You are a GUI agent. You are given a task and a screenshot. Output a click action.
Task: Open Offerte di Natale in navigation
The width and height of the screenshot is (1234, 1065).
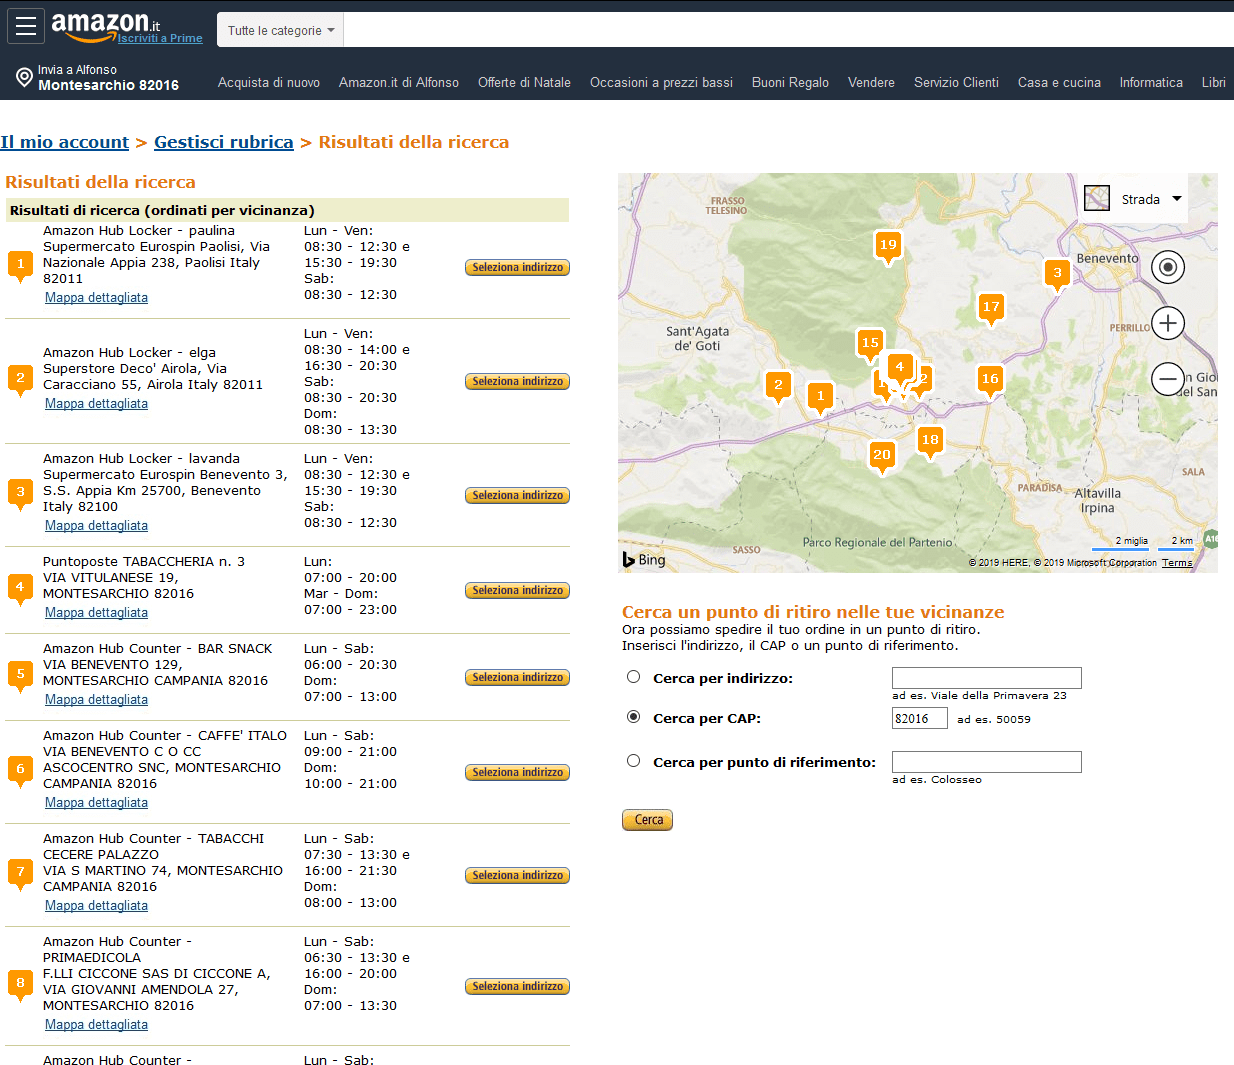click(x=524, y=82)
